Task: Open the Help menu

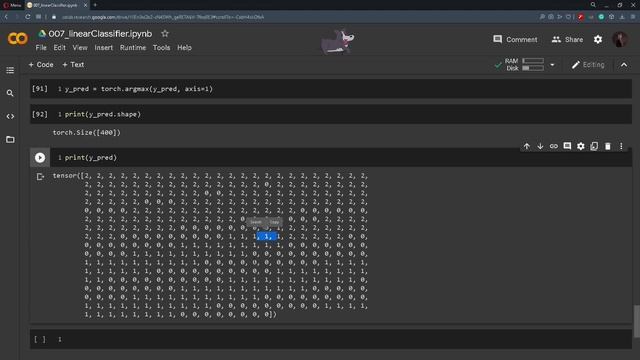Action: (x=184, y=48)
